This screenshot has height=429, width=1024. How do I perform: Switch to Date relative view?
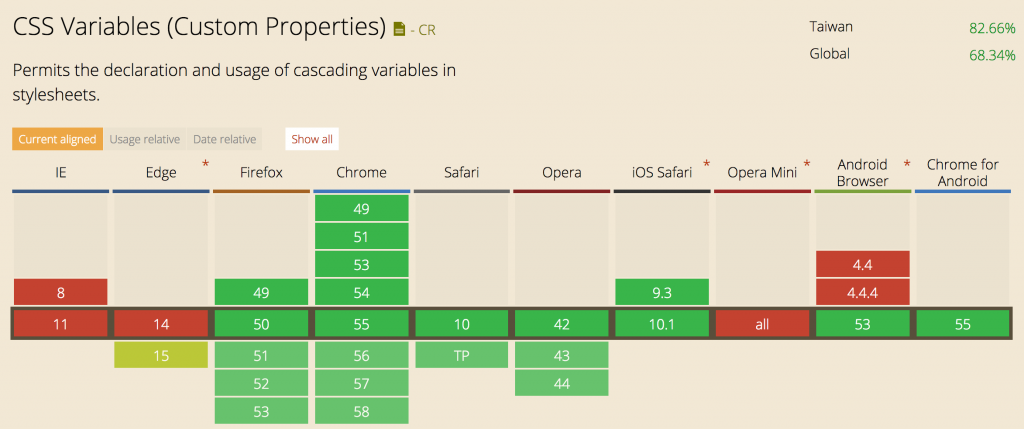[x=224, y=139]
